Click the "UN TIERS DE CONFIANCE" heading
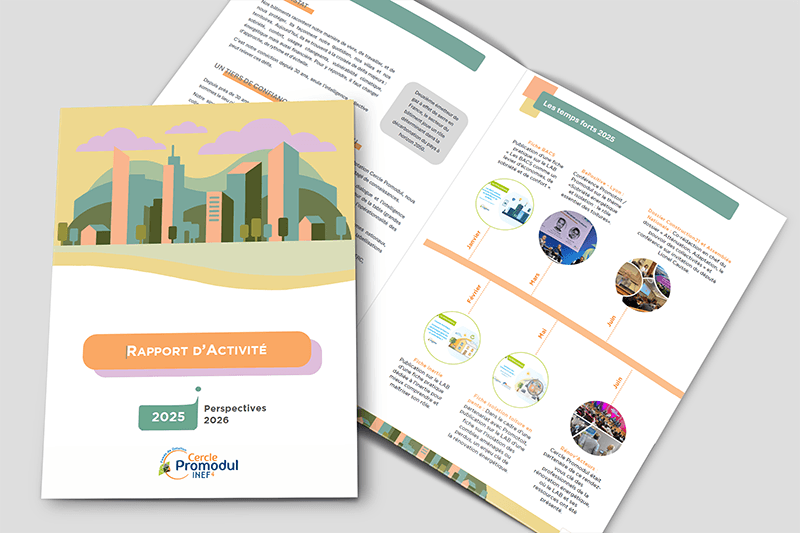 pos(250,82)
